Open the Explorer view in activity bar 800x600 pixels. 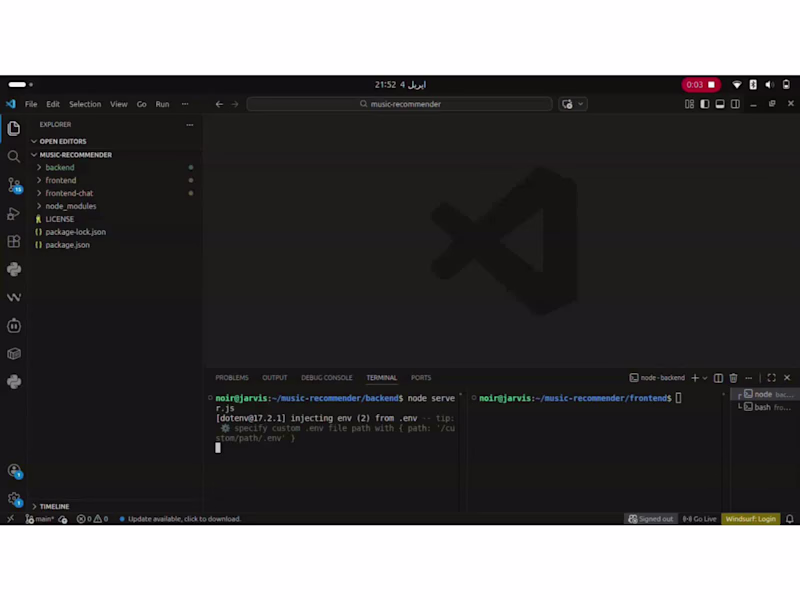(14, 128)
